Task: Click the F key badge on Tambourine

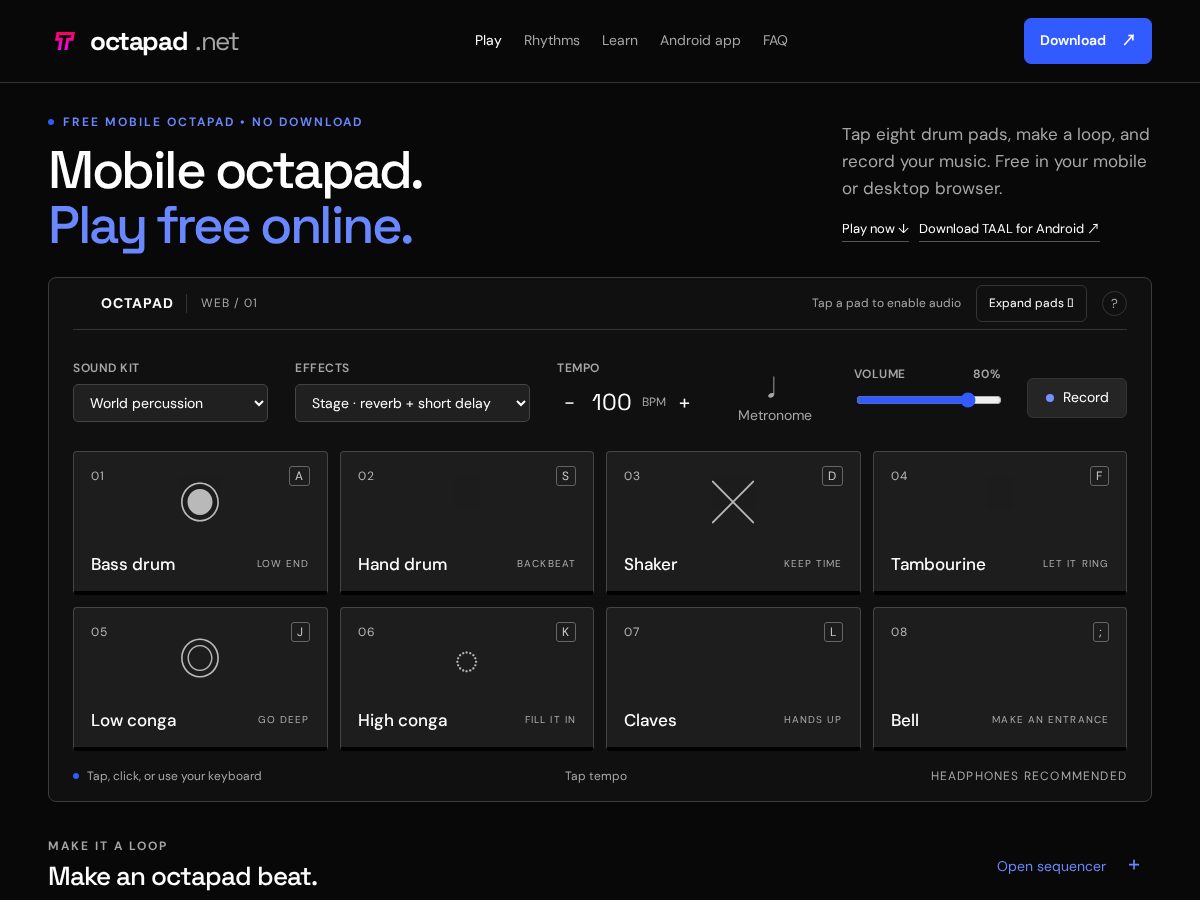Action: pos(1099,476)
